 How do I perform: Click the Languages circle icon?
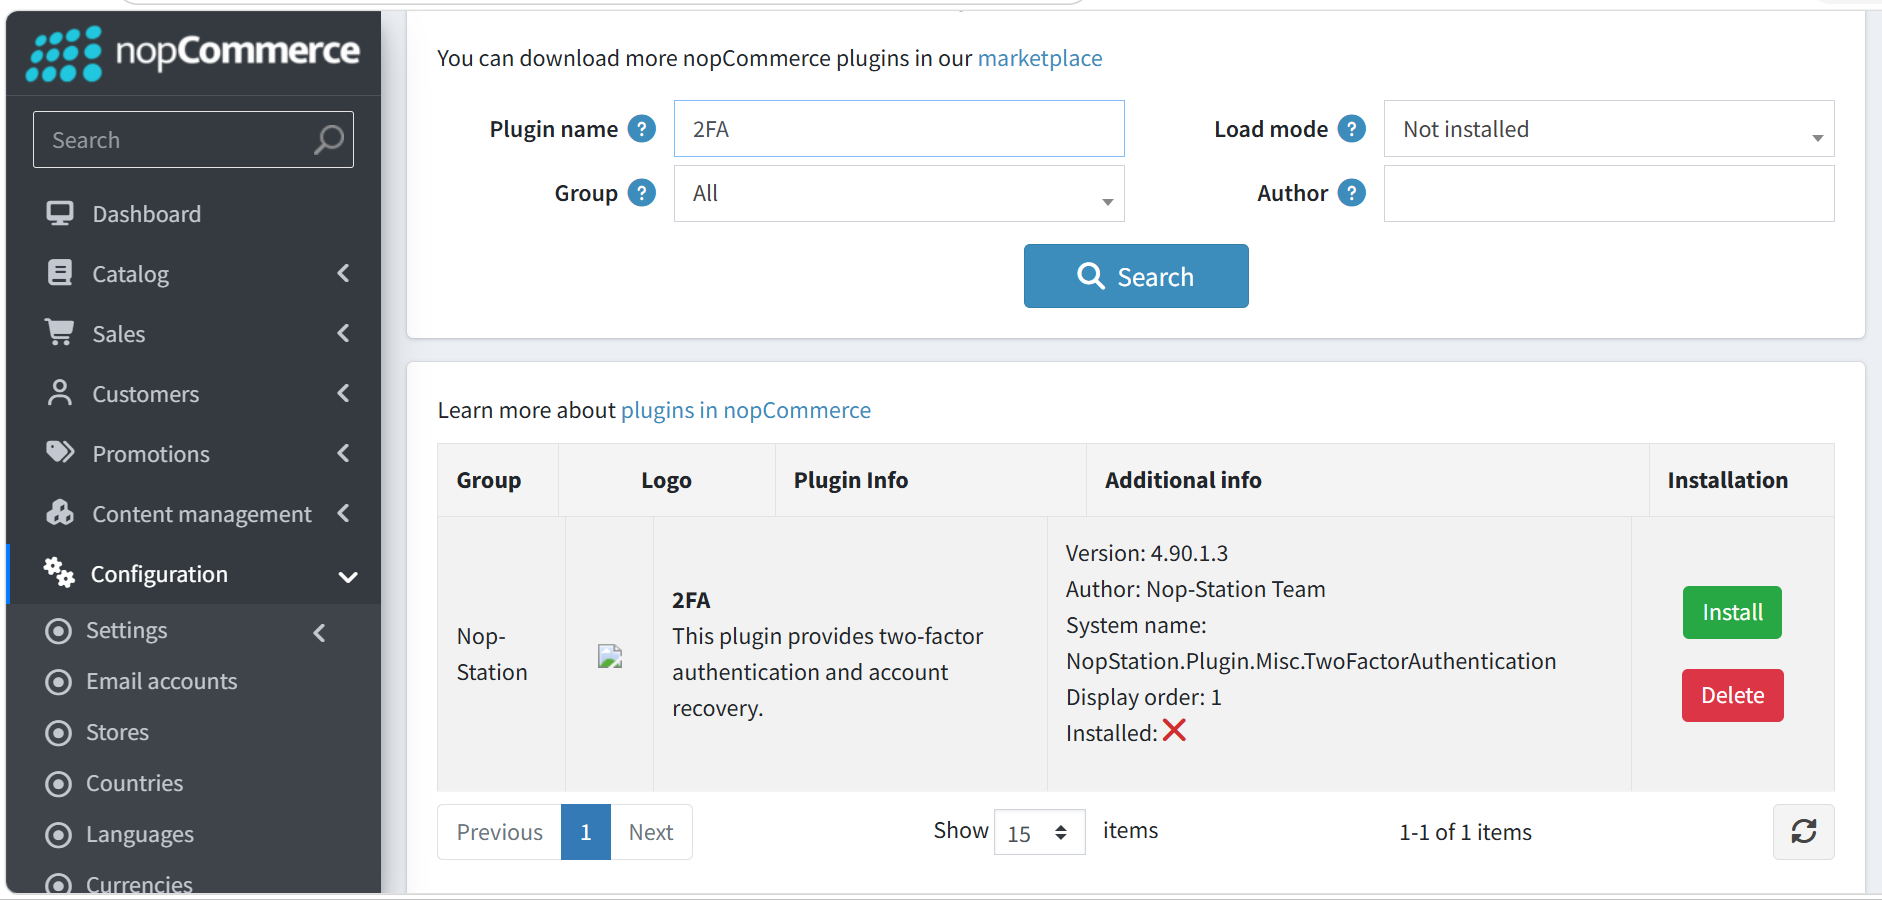[x=59, y=834]
